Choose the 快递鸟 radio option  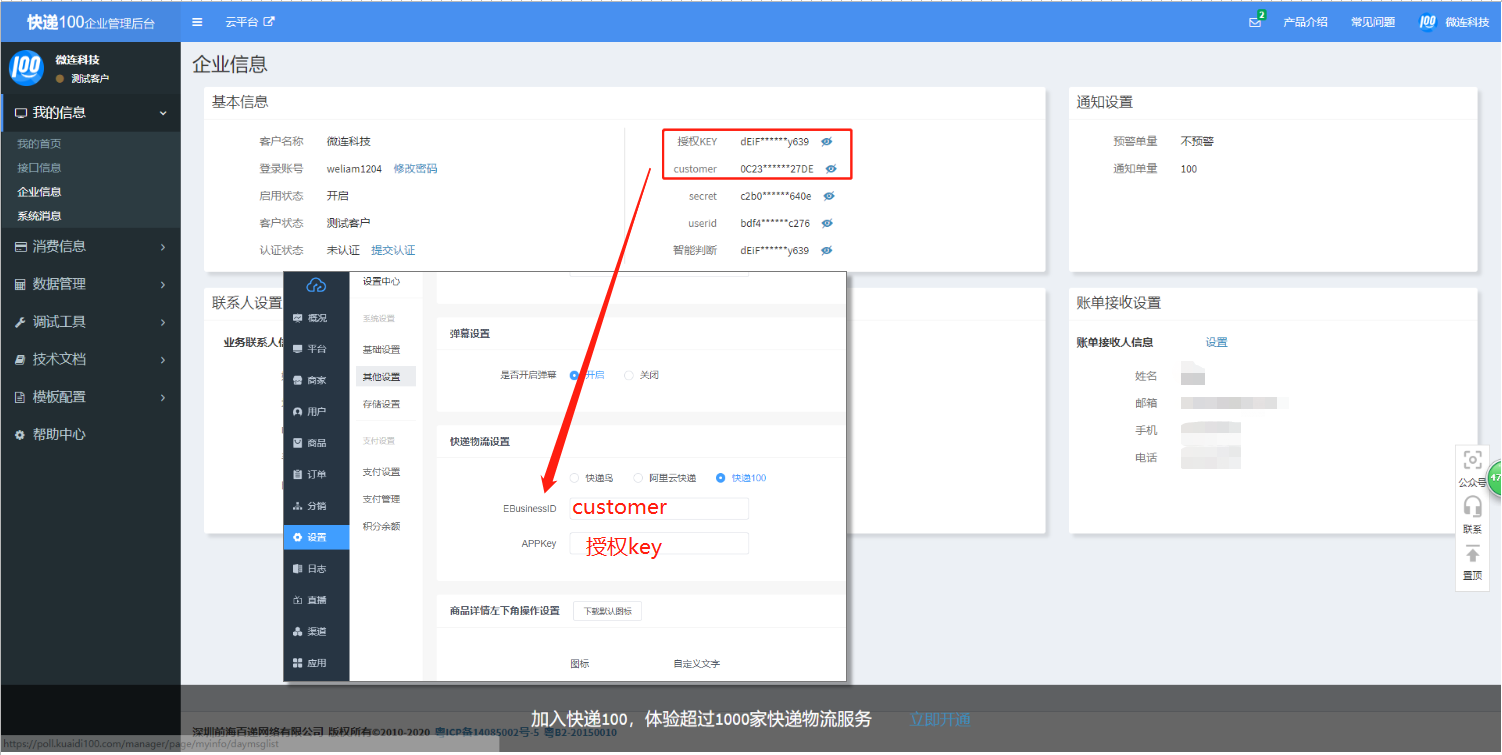coord(574,478)
